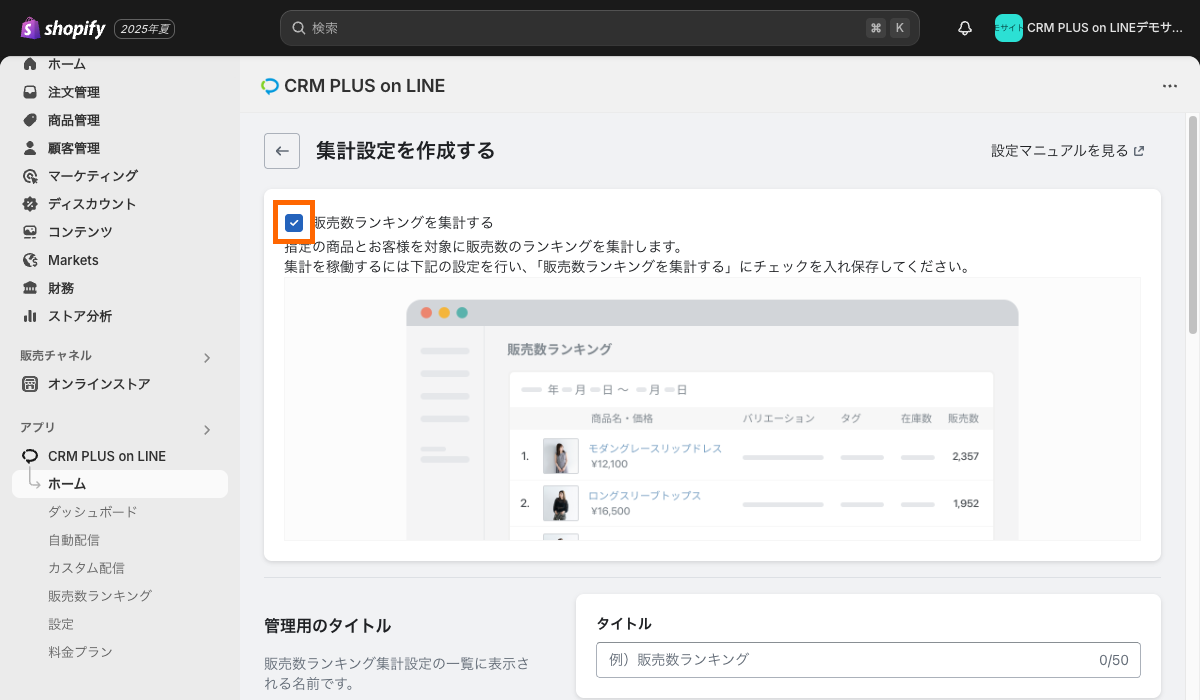Select ダッシュボード under CRM PLUS
Image resolution: width=1200 pixels, height=700 pixels.
coord(93,512)
